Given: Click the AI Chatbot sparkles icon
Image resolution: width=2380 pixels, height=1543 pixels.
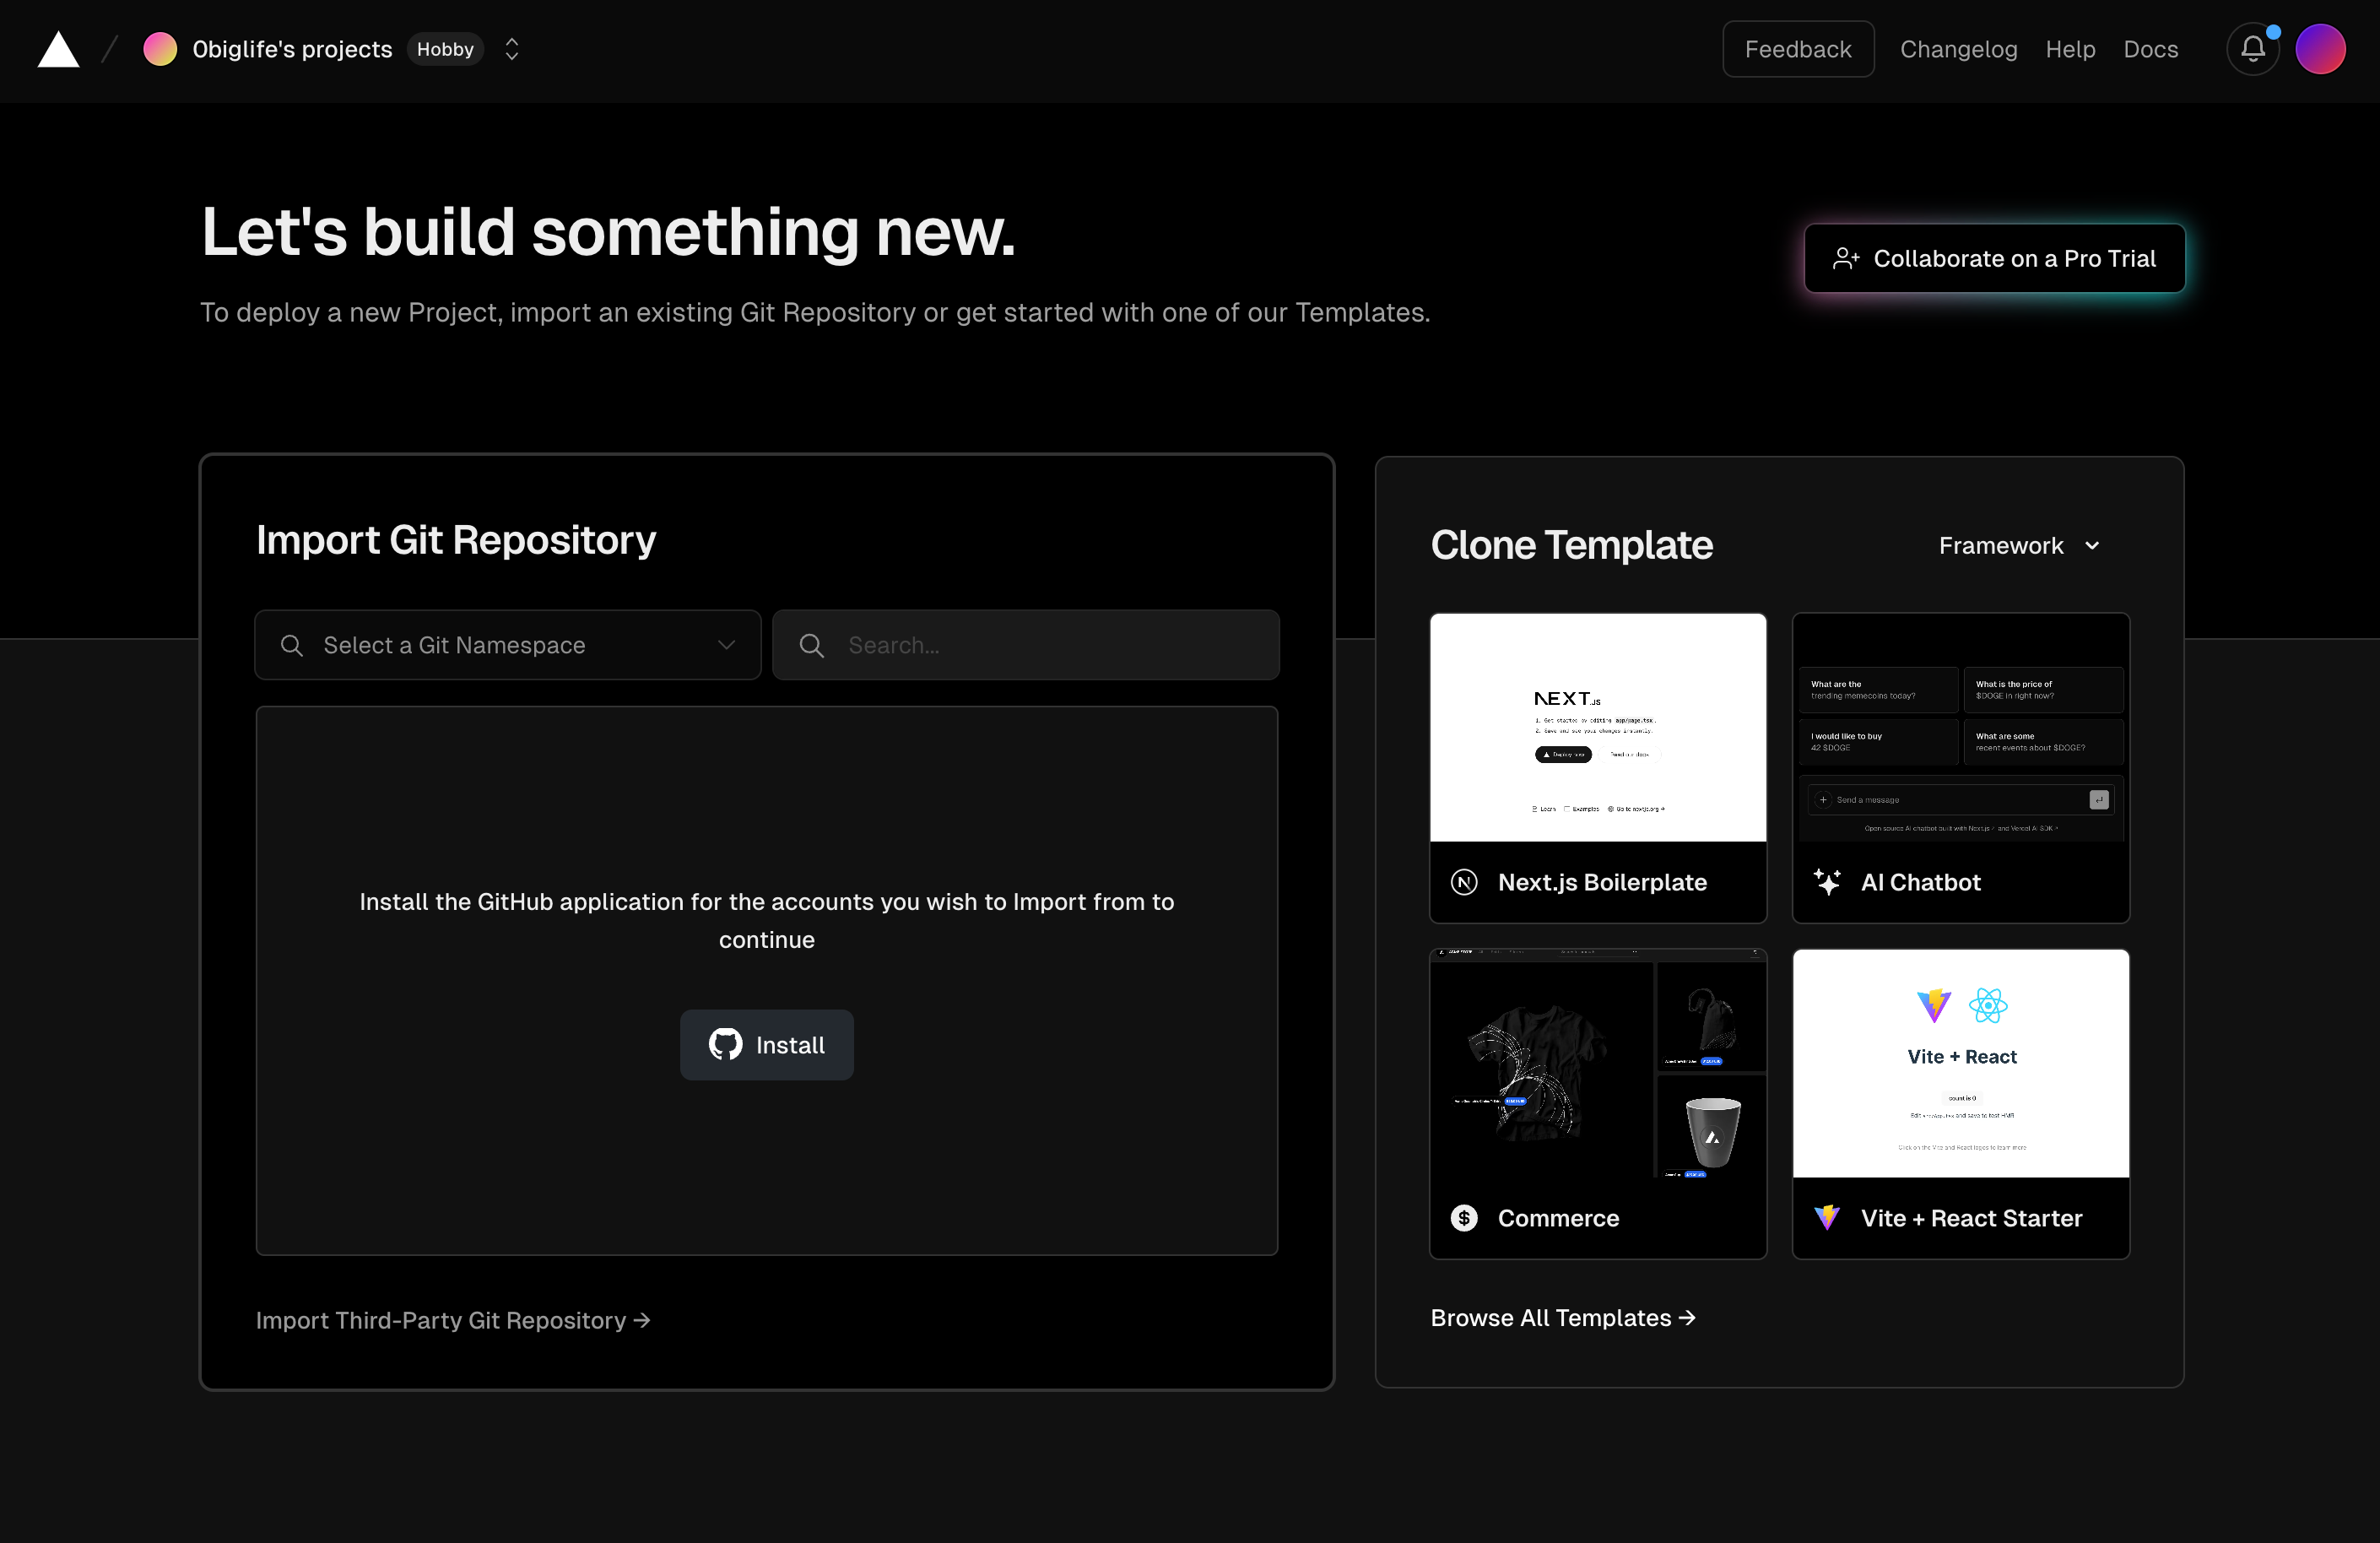Looking at the screenshot, I should pos(1827,882).
